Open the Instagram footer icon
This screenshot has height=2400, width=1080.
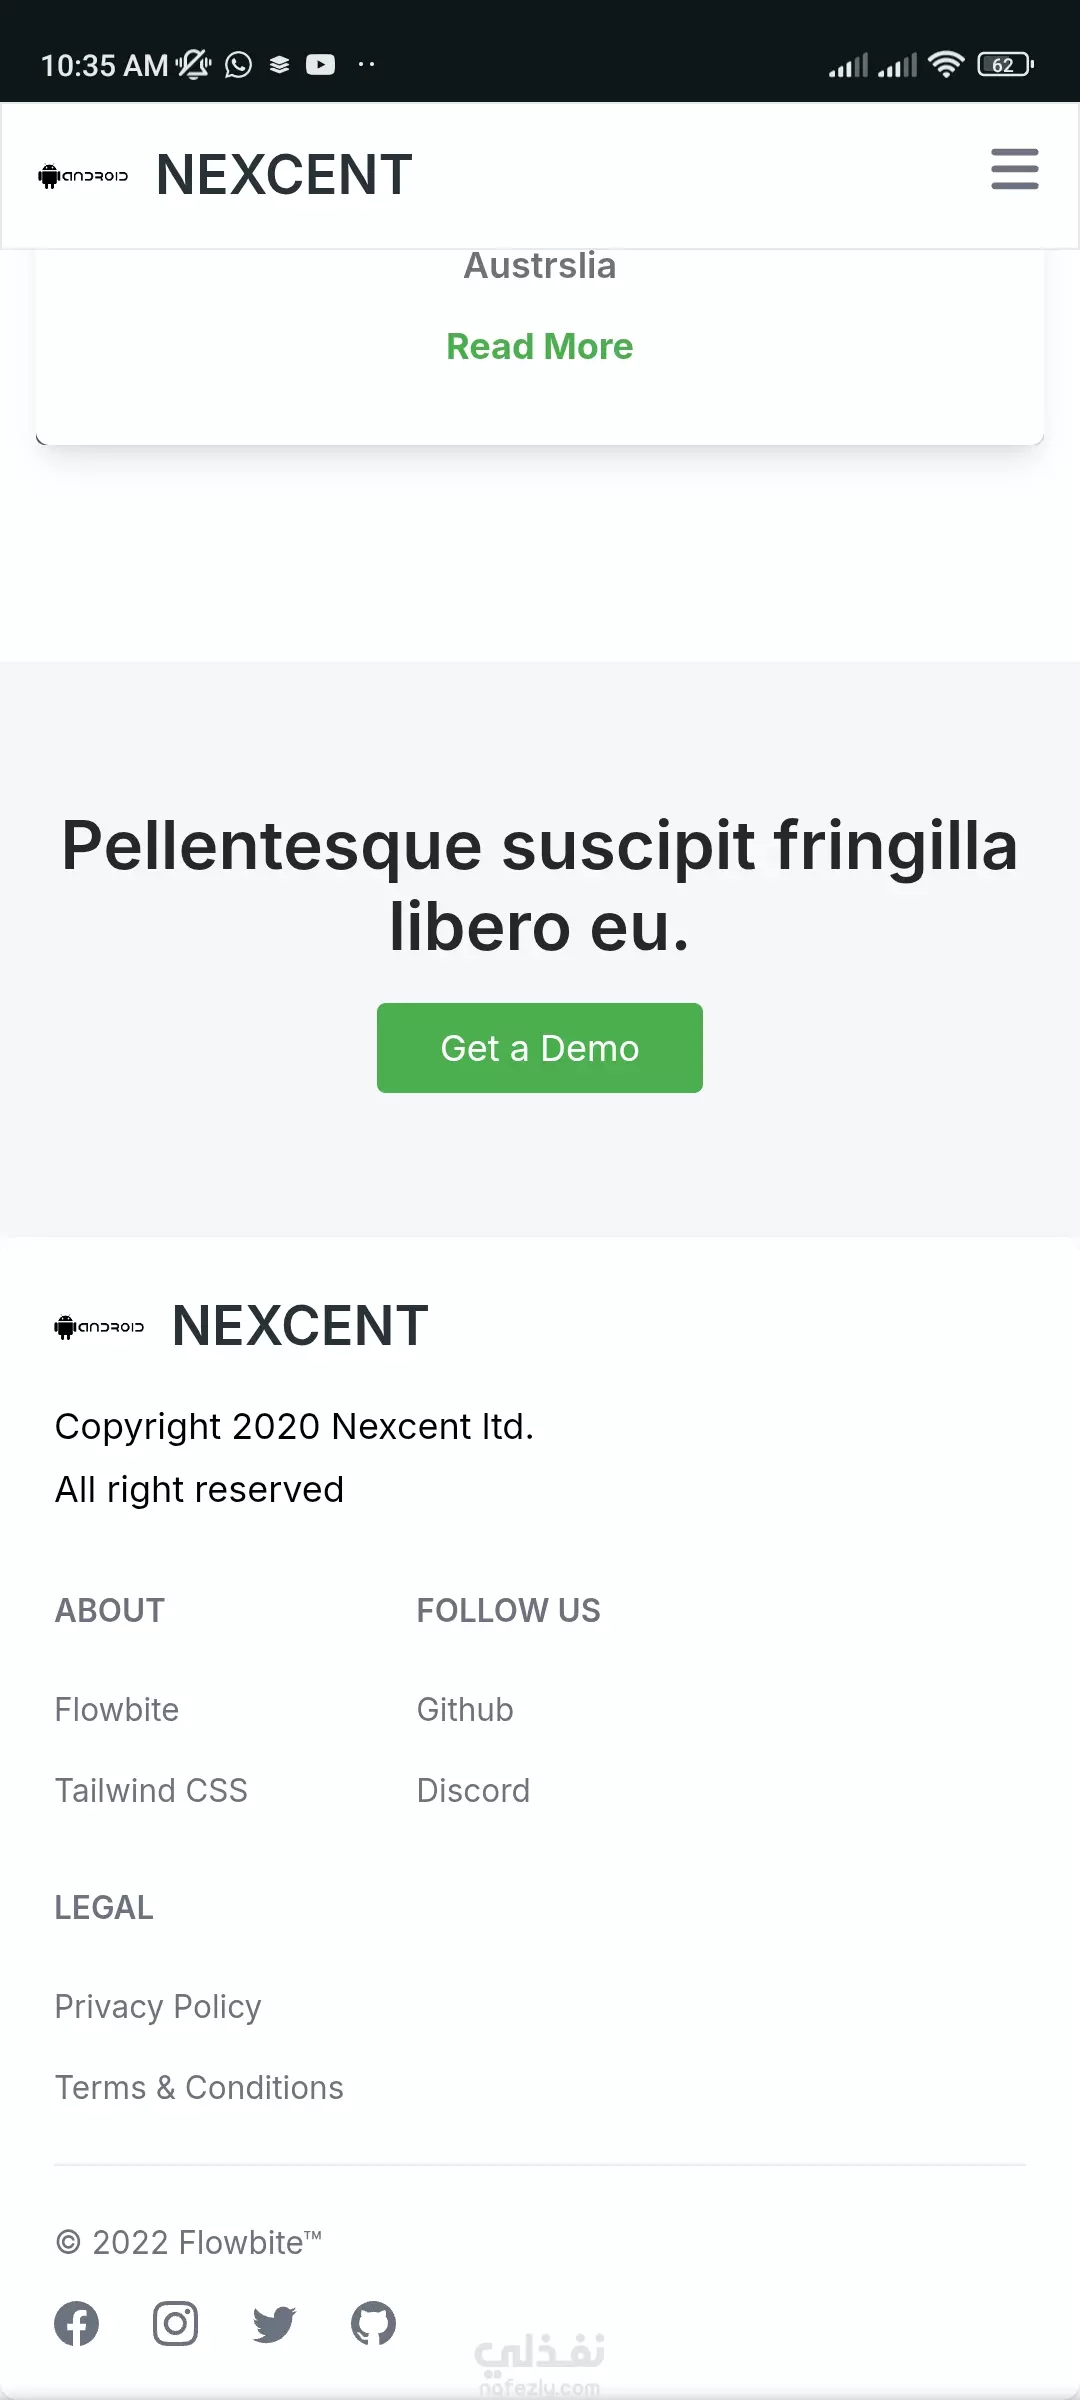175,2323
